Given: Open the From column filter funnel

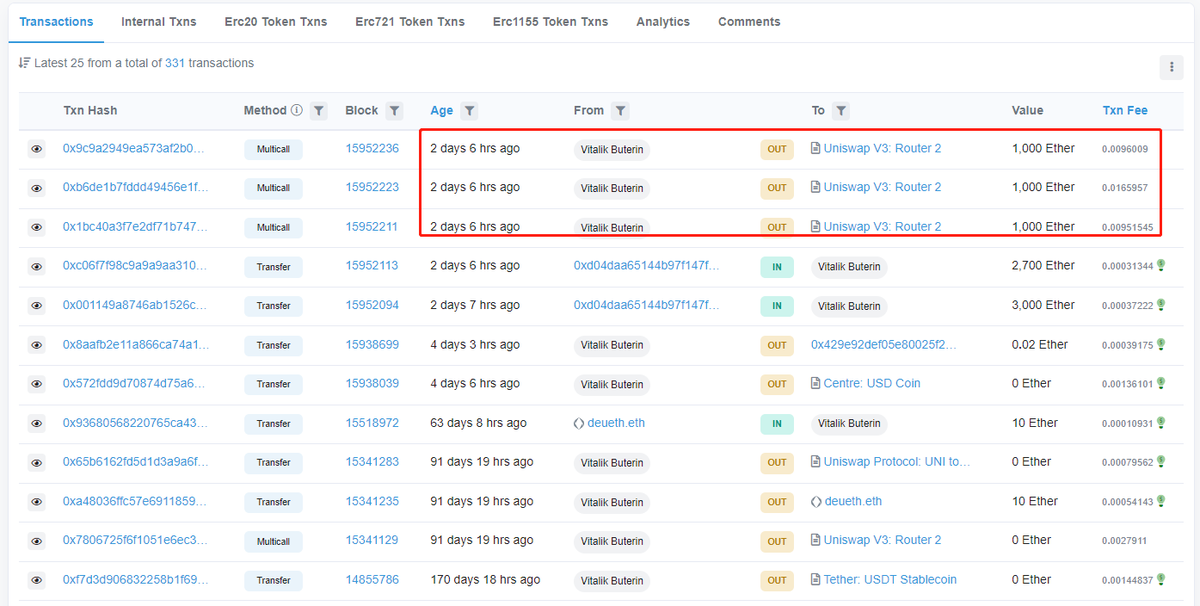Looking at the screenshot, I should pos(620,110).
